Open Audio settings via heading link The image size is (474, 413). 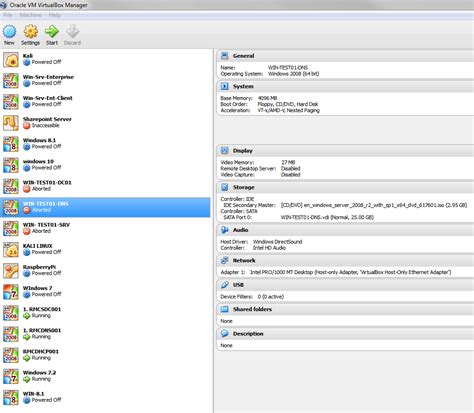tap(240, 230)
